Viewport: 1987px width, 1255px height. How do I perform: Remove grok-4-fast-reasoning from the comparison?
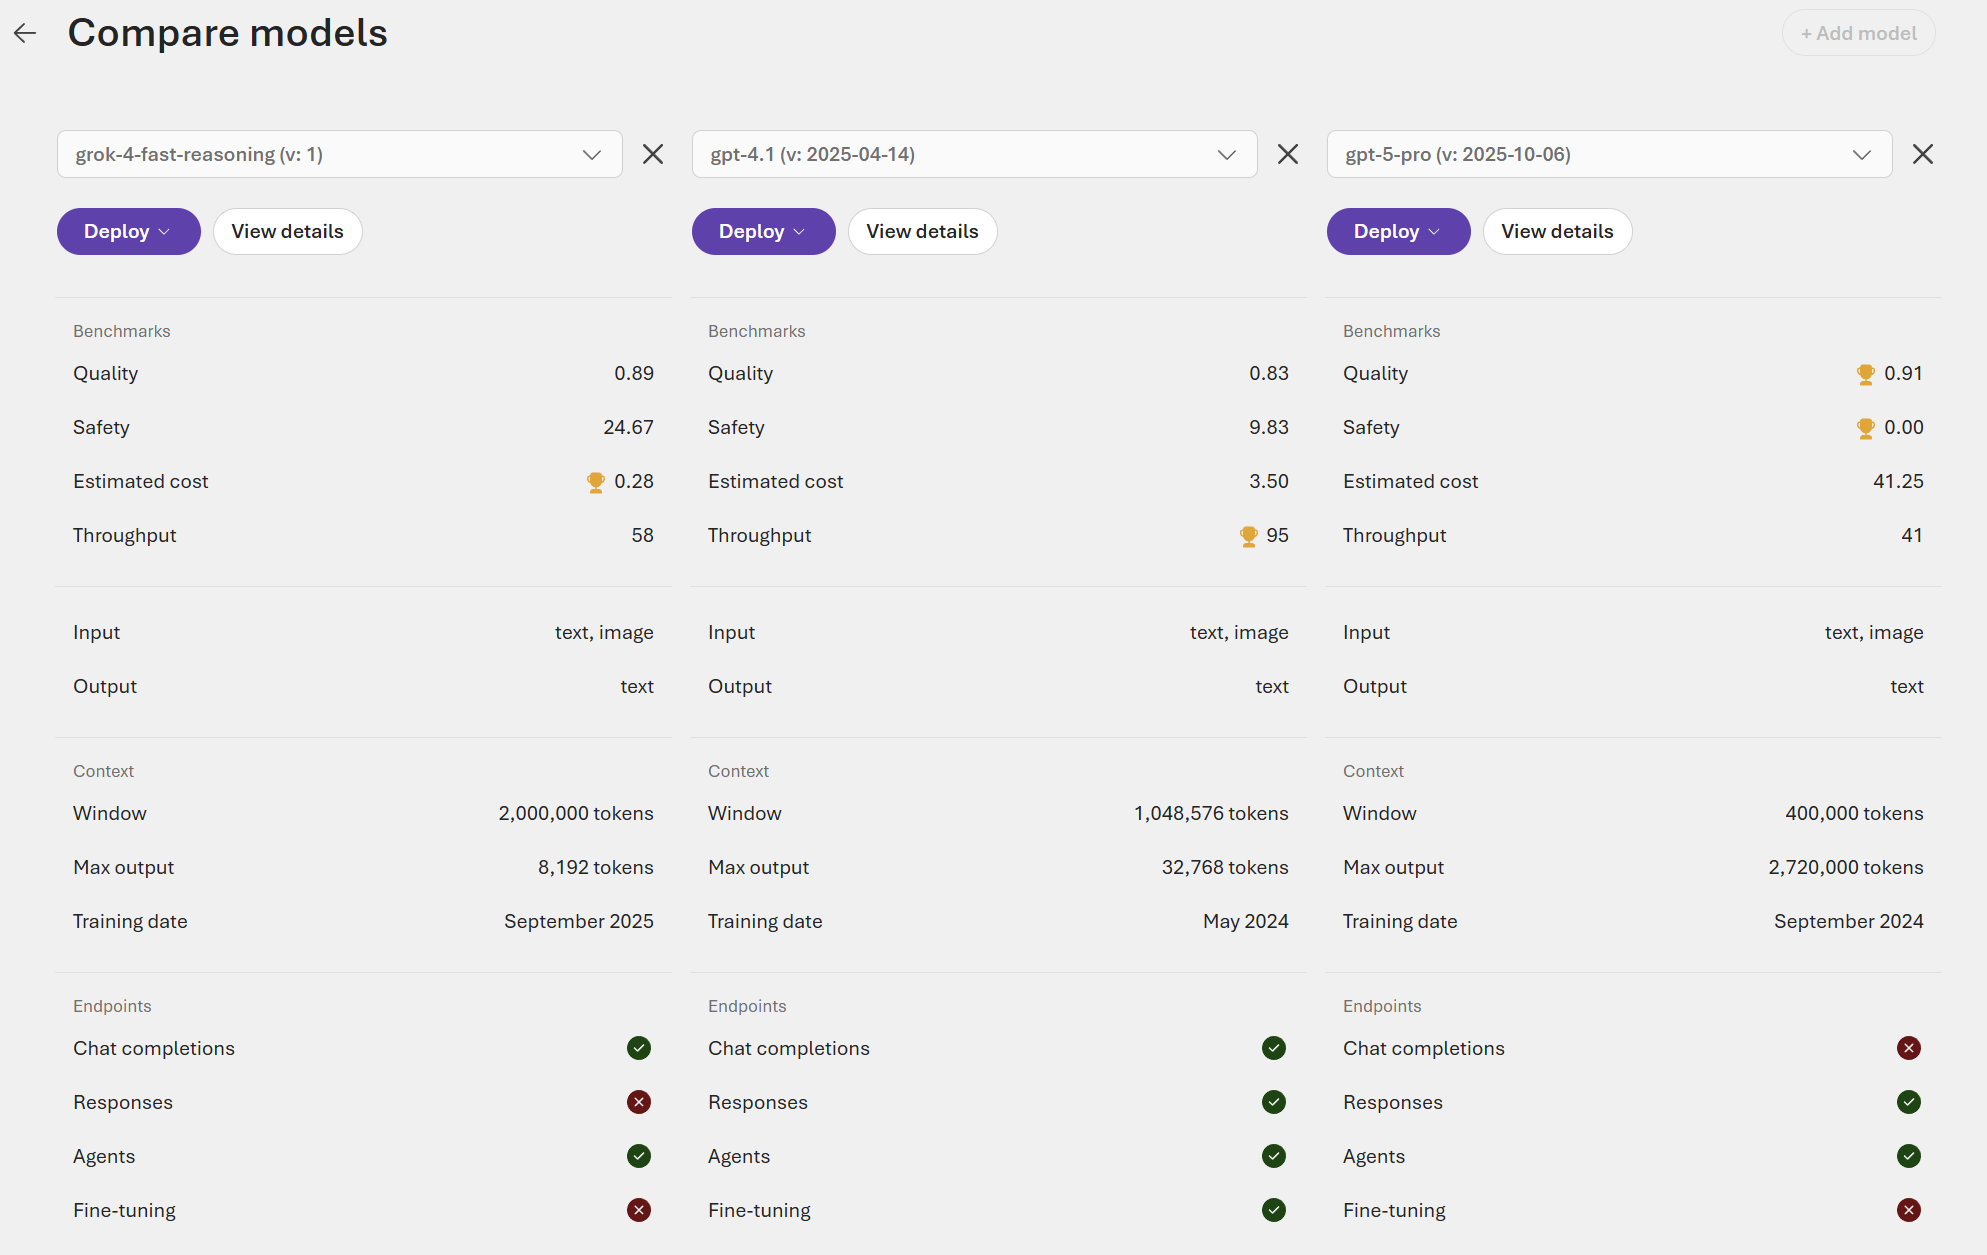pos(653,154)
